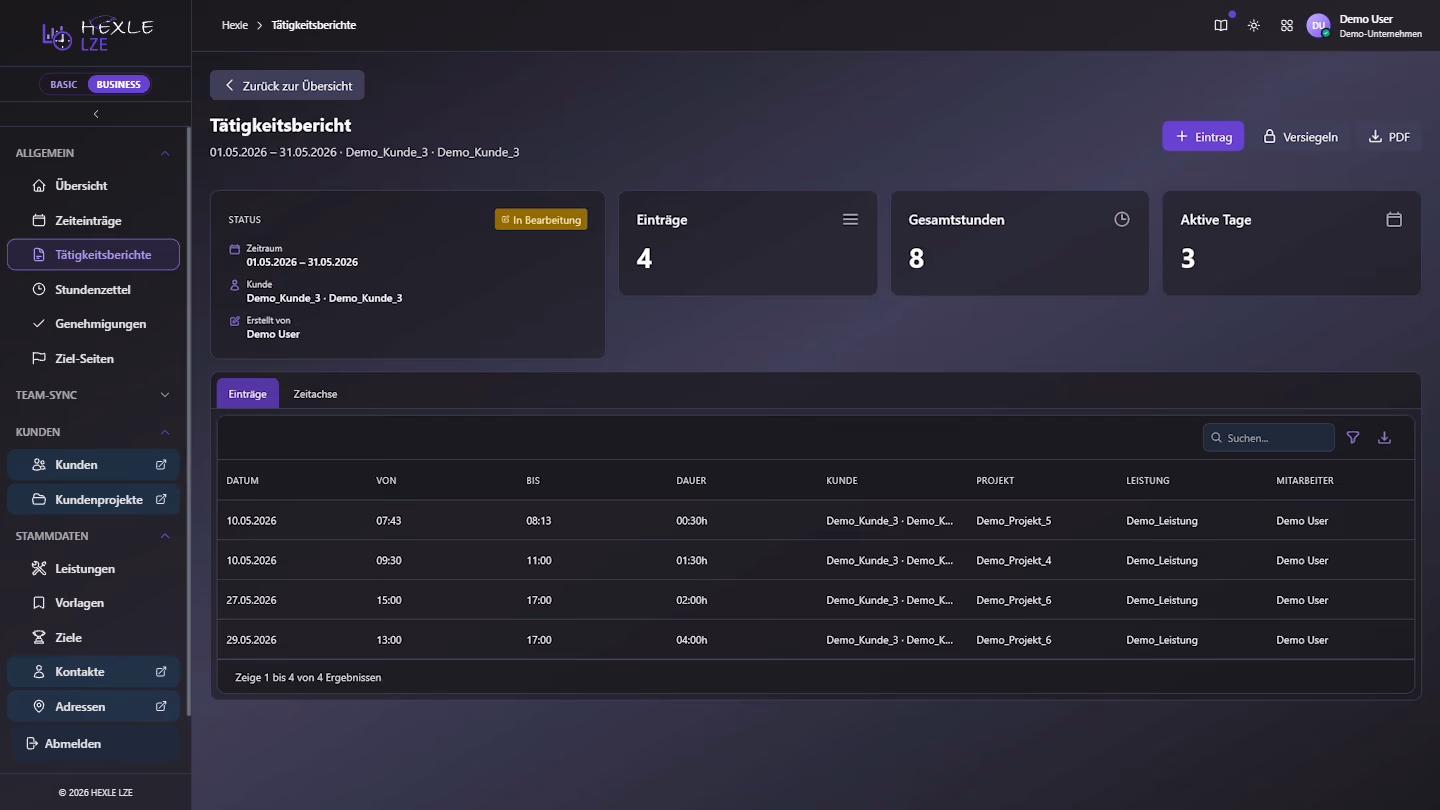Click the 07:43 start time cell
The image size is (1440, 810).
[x=389, y=521]
